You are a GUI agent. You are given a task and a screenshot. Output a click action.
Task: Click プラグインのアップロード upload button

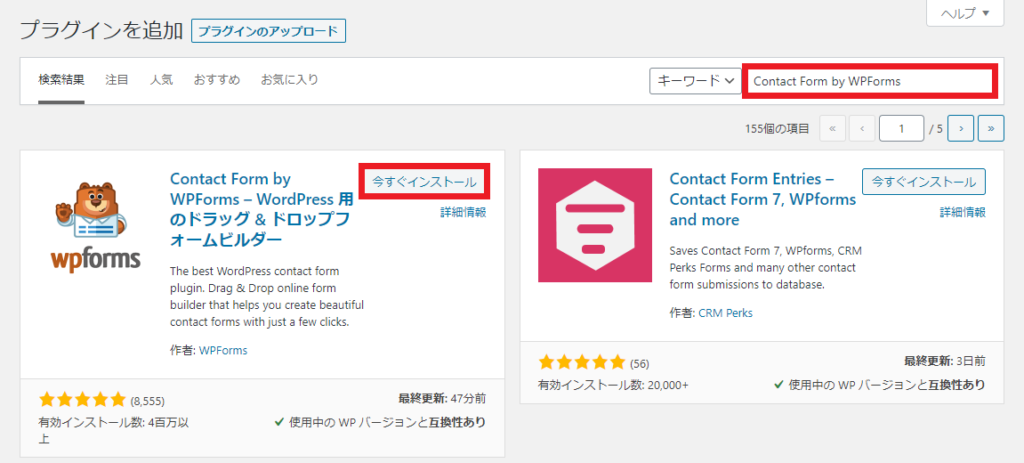pos(268,31)
